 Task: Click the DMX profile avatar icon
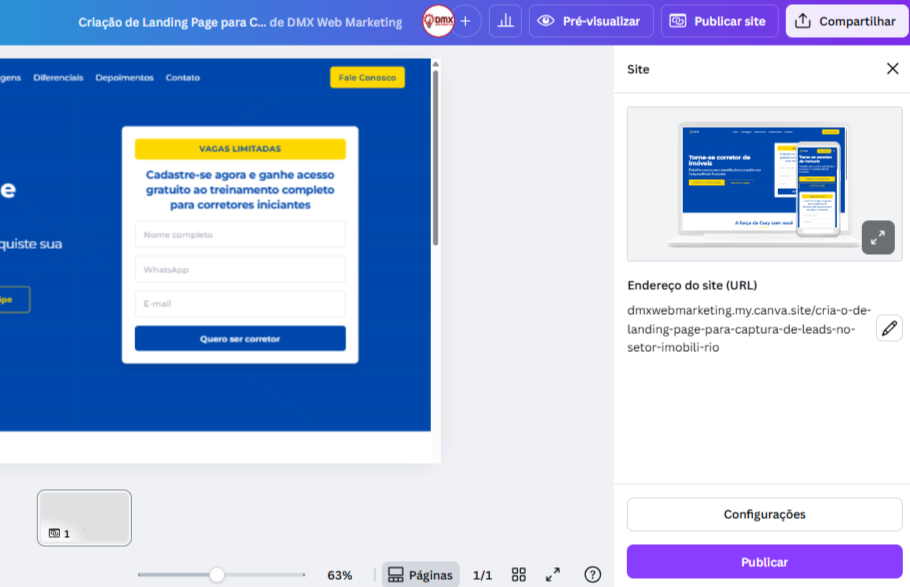tap(438, 21)
